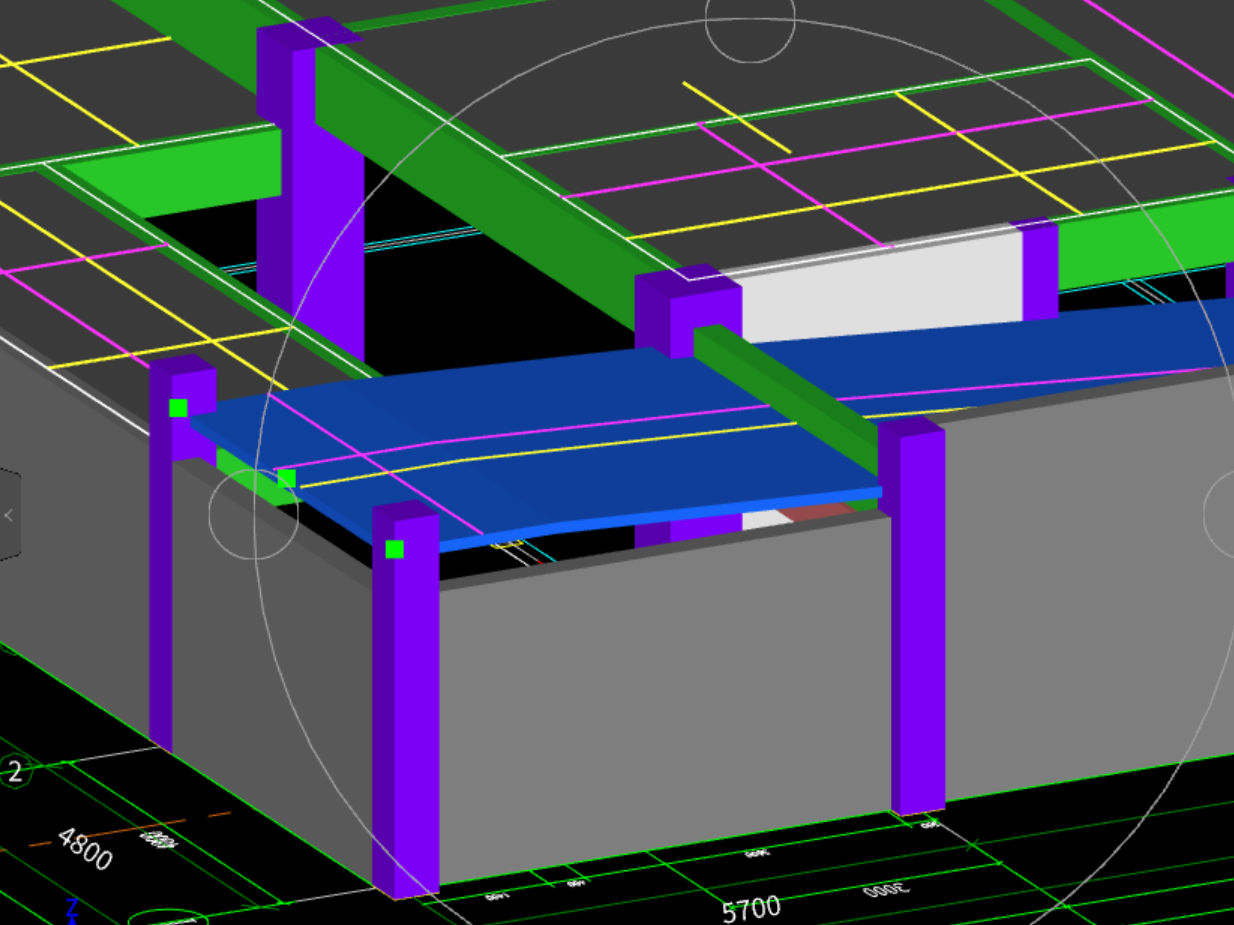Click the green grip on the back-left column
Viewport: 1234px width, 925px height.
pyautogui.click(x=178, y=408)
